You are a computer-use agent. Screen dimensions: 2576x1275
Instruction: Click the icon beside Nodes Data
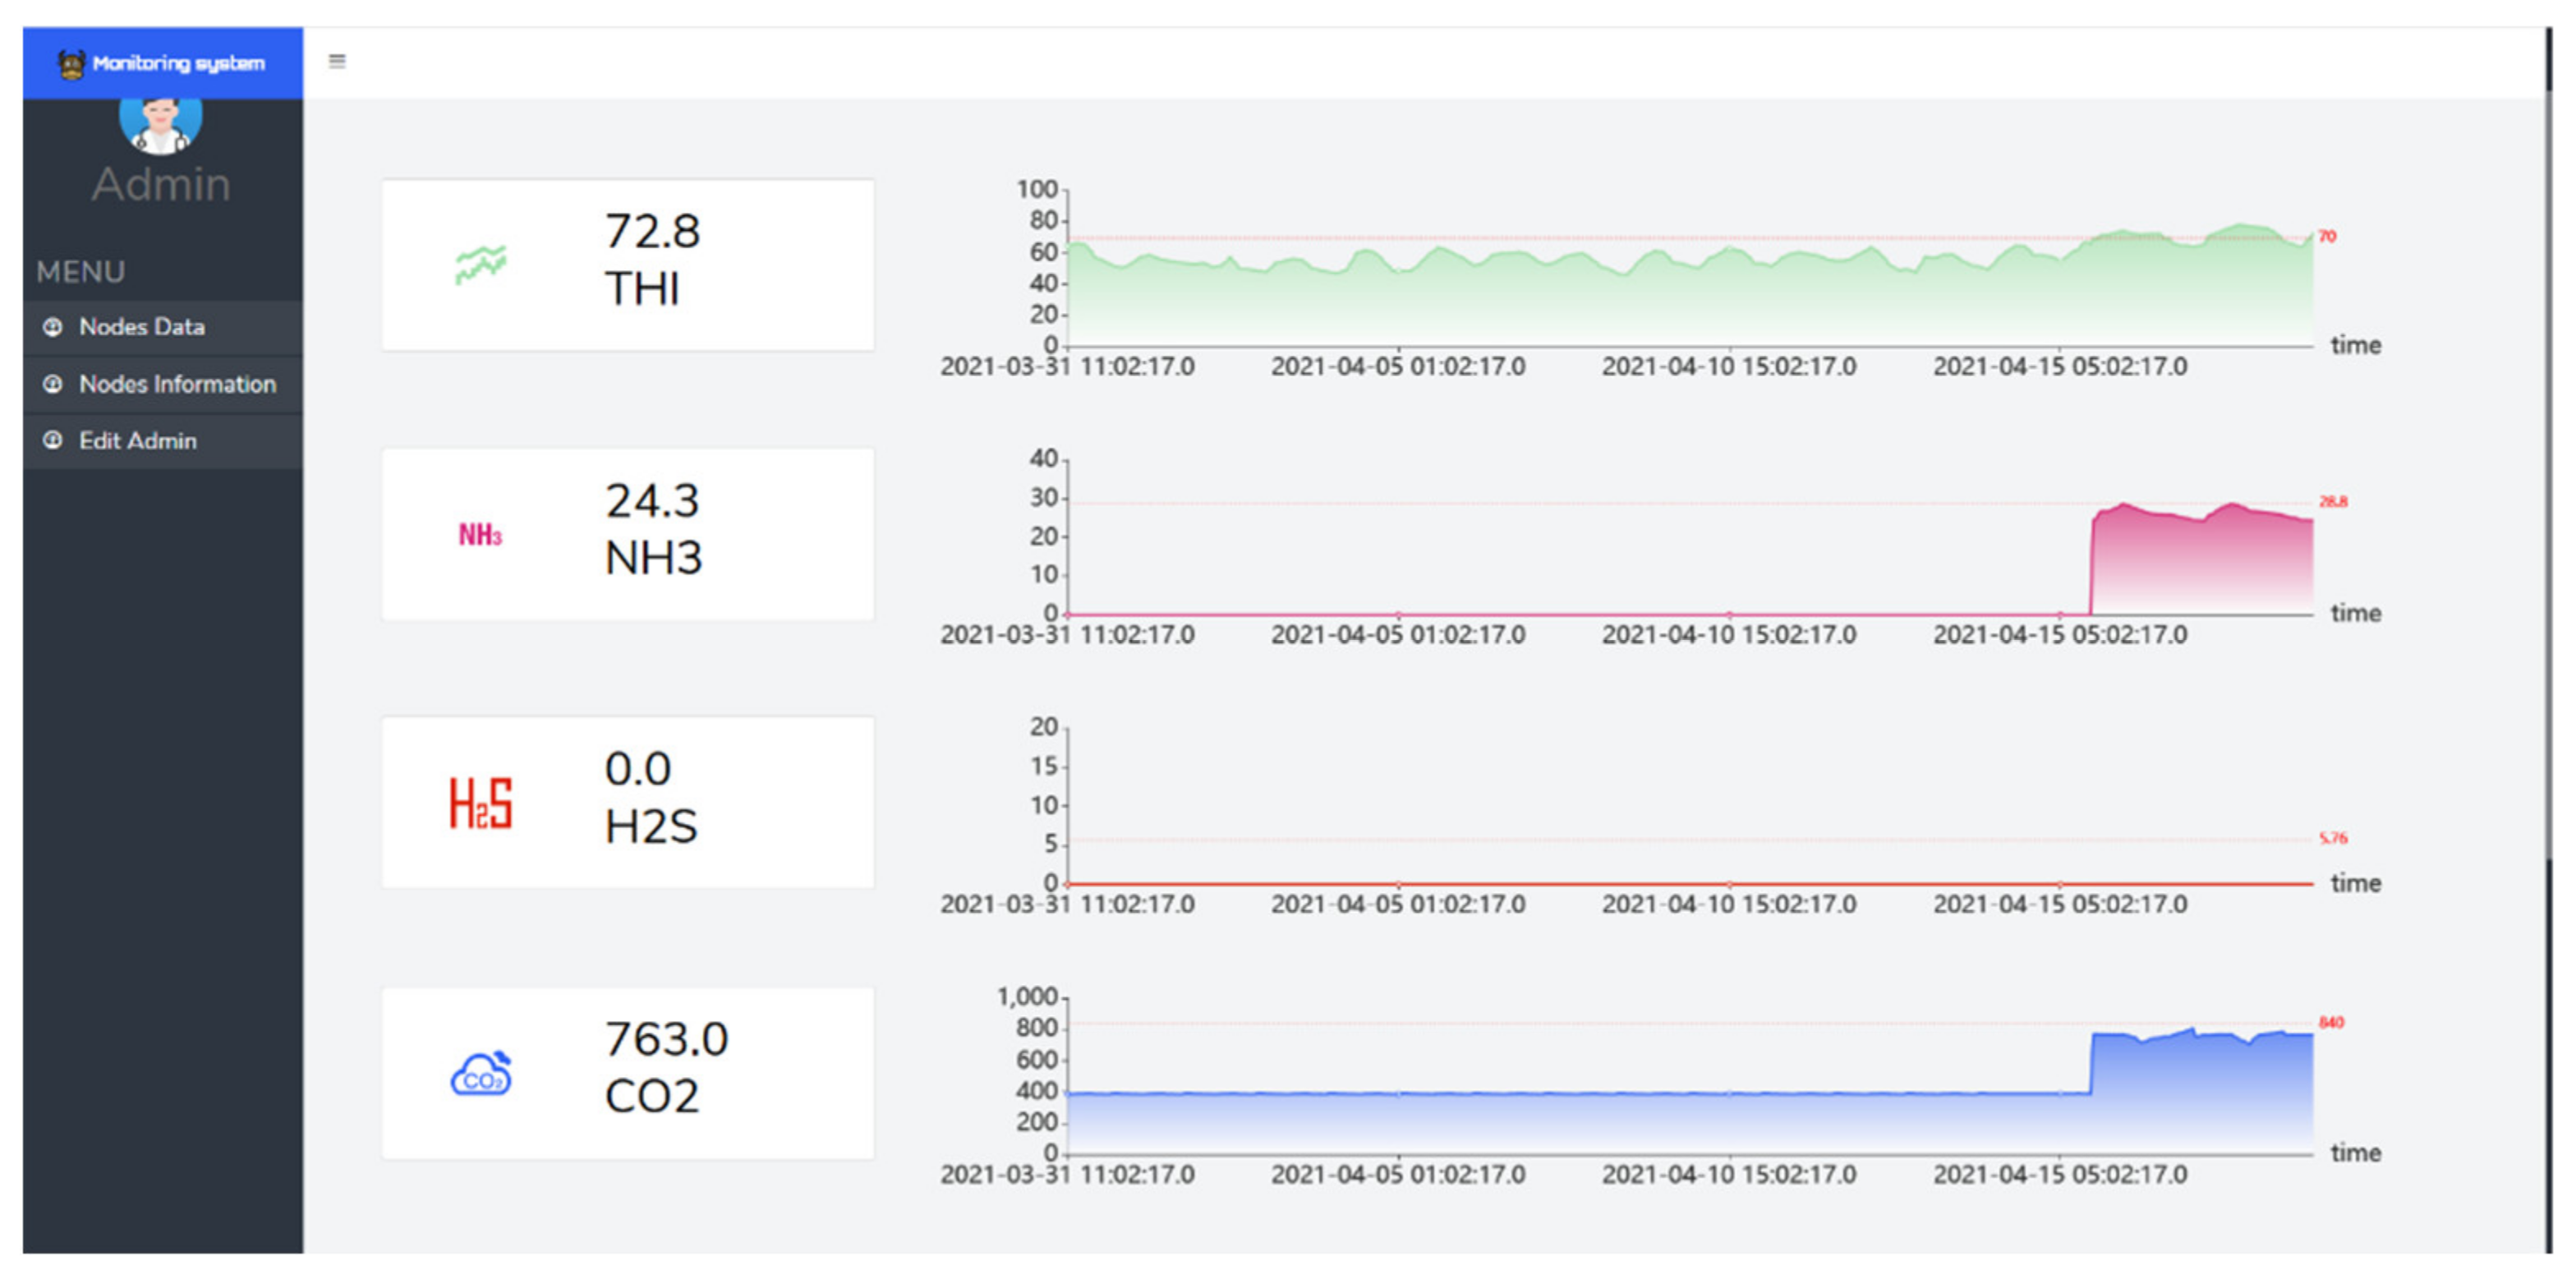click(53, 327)
